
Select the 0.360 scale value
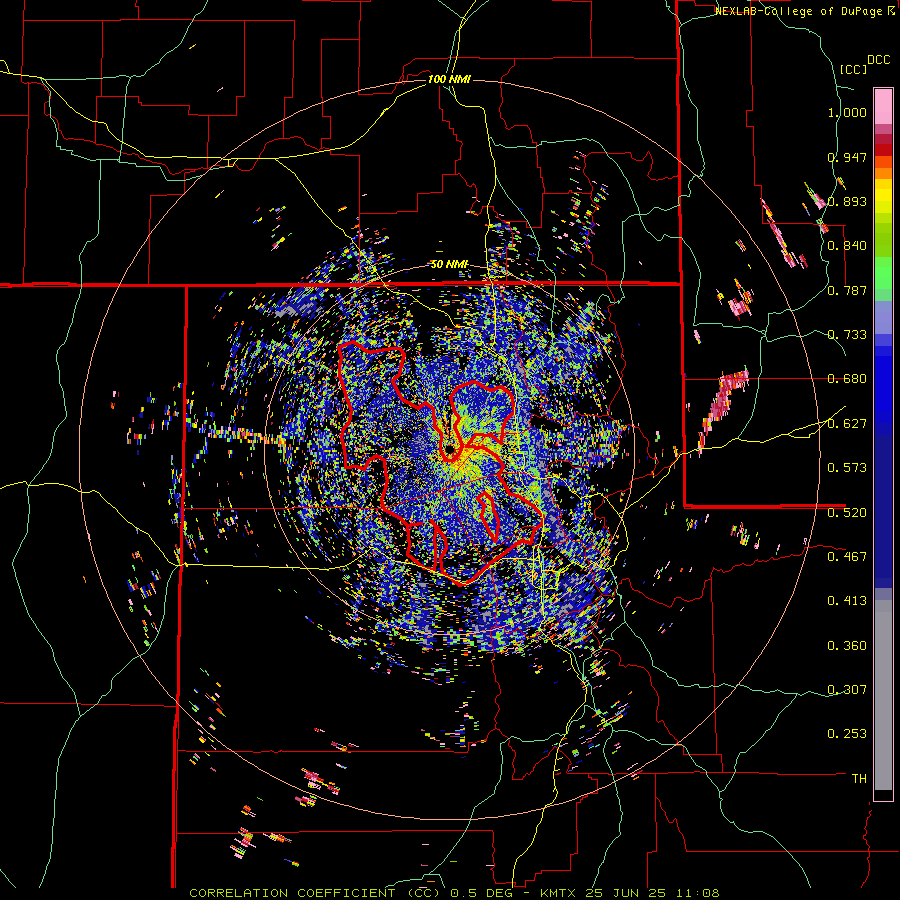(847, 646)
